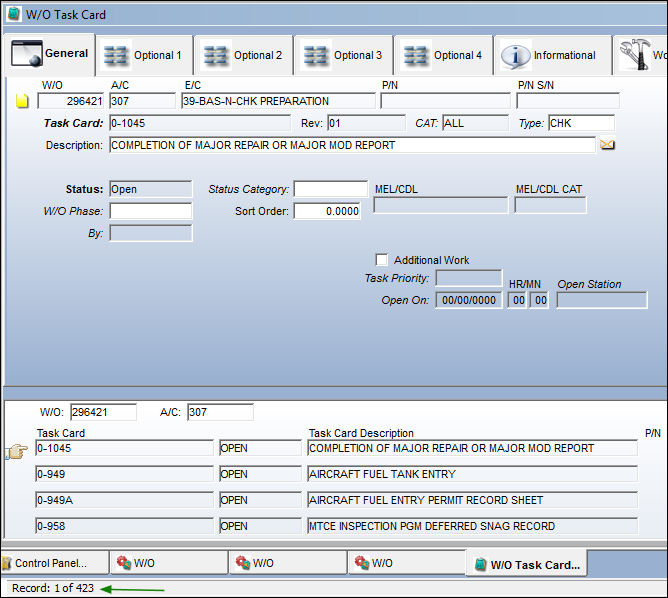Click the Task Card field 0-1045 in header
The height and width of the screenshot is (598, 668).
click(200, 123)
